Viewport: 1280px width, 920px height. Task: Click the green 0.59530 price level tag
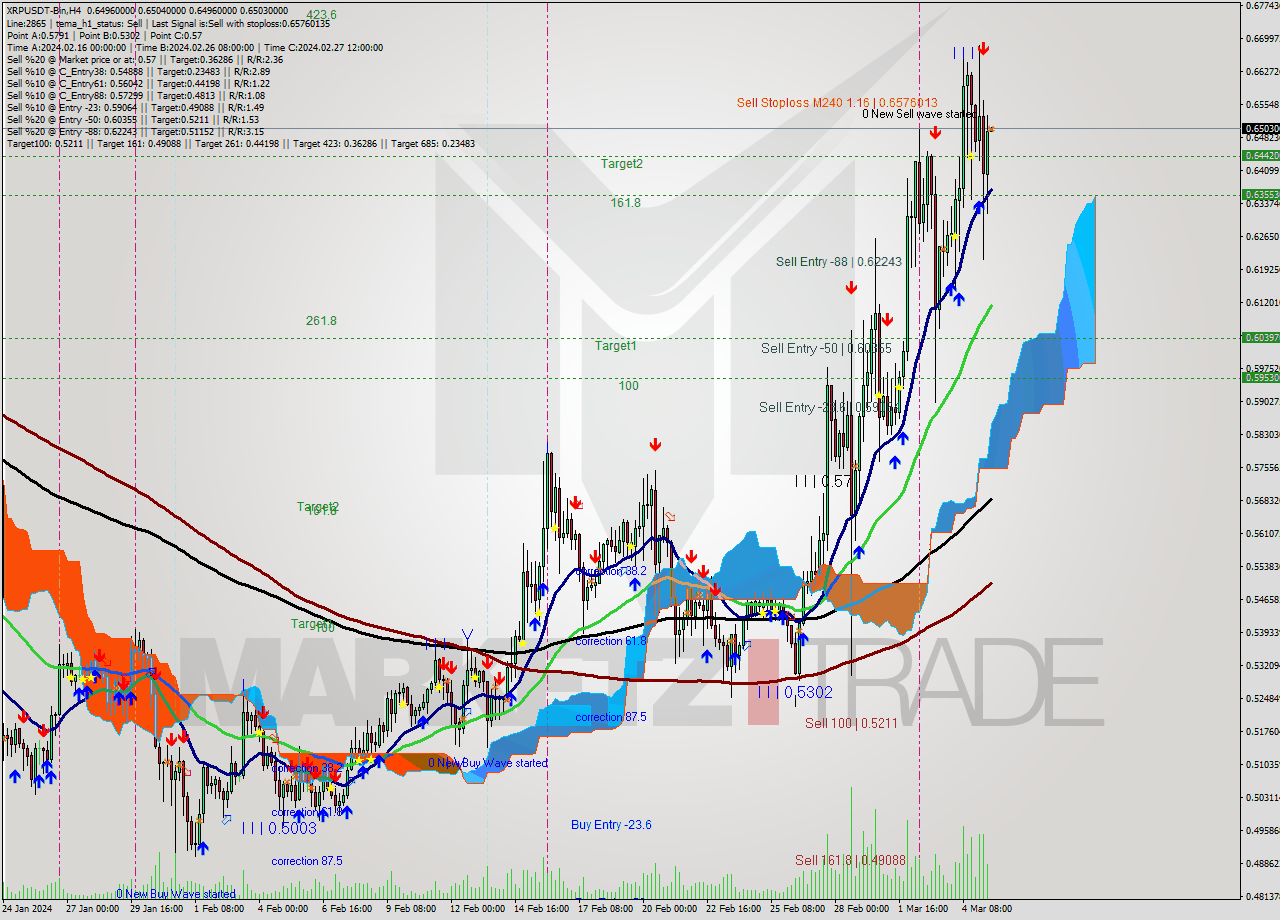coord(1260,377)
